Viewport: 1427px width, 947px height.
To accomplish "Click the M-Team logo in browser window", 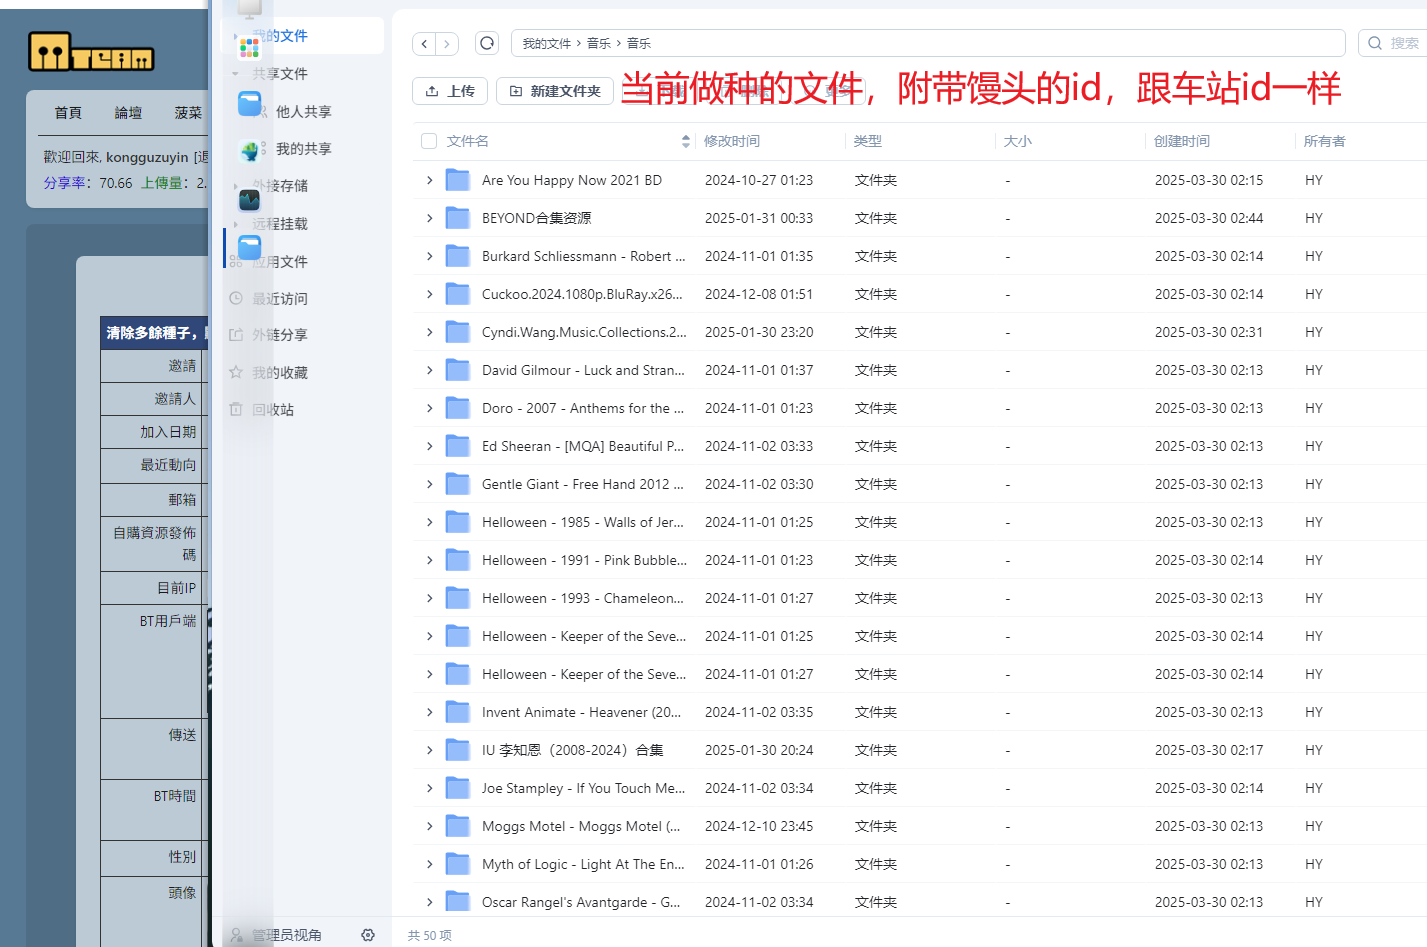I will [x=91, y=52].
